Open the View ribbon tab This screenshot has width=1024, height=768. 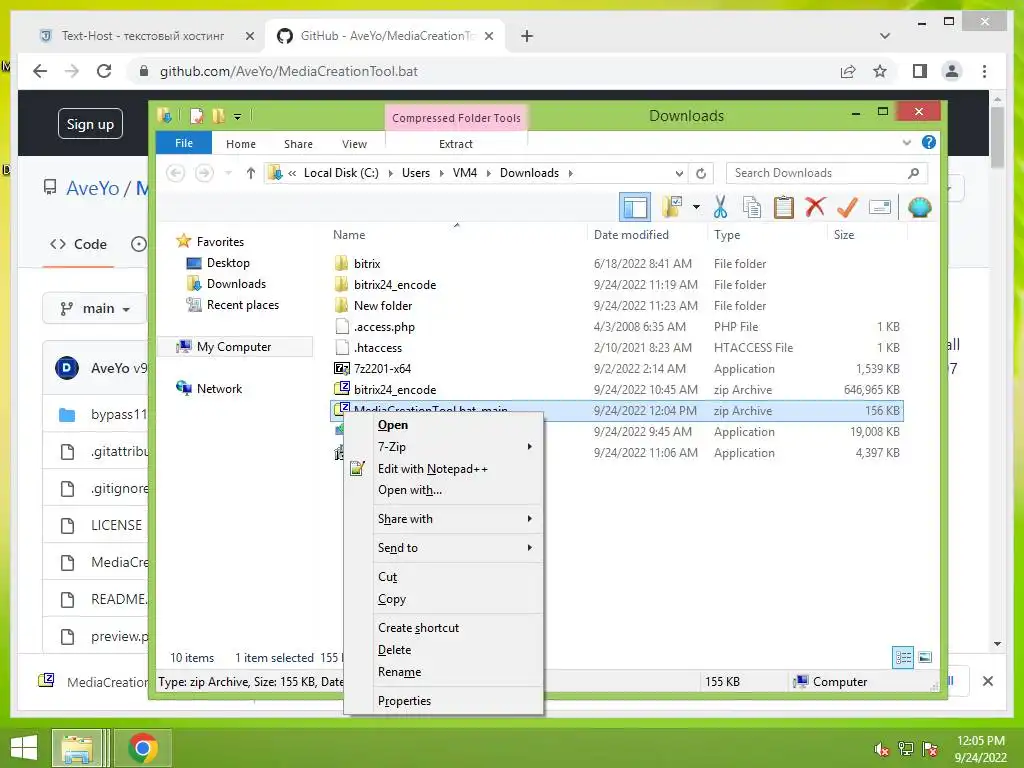354,144
